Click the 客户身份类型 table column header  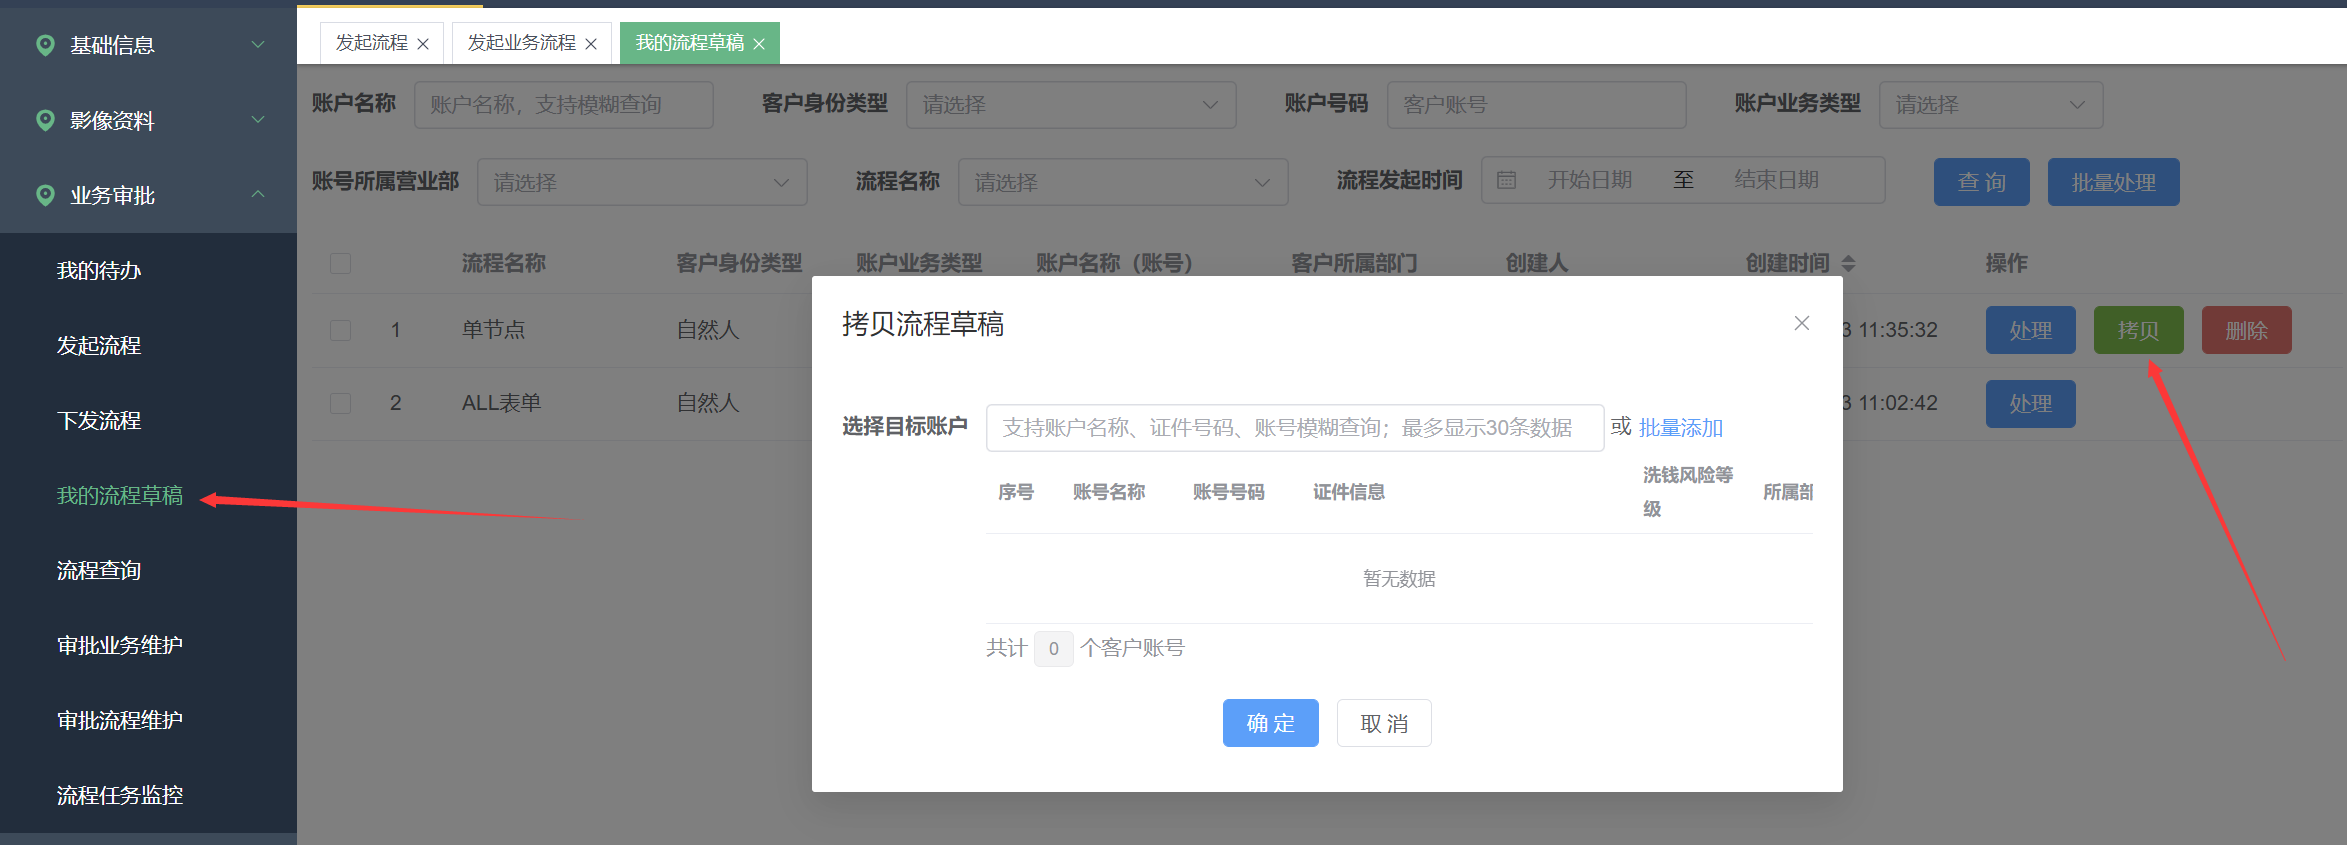coord(739,263)
